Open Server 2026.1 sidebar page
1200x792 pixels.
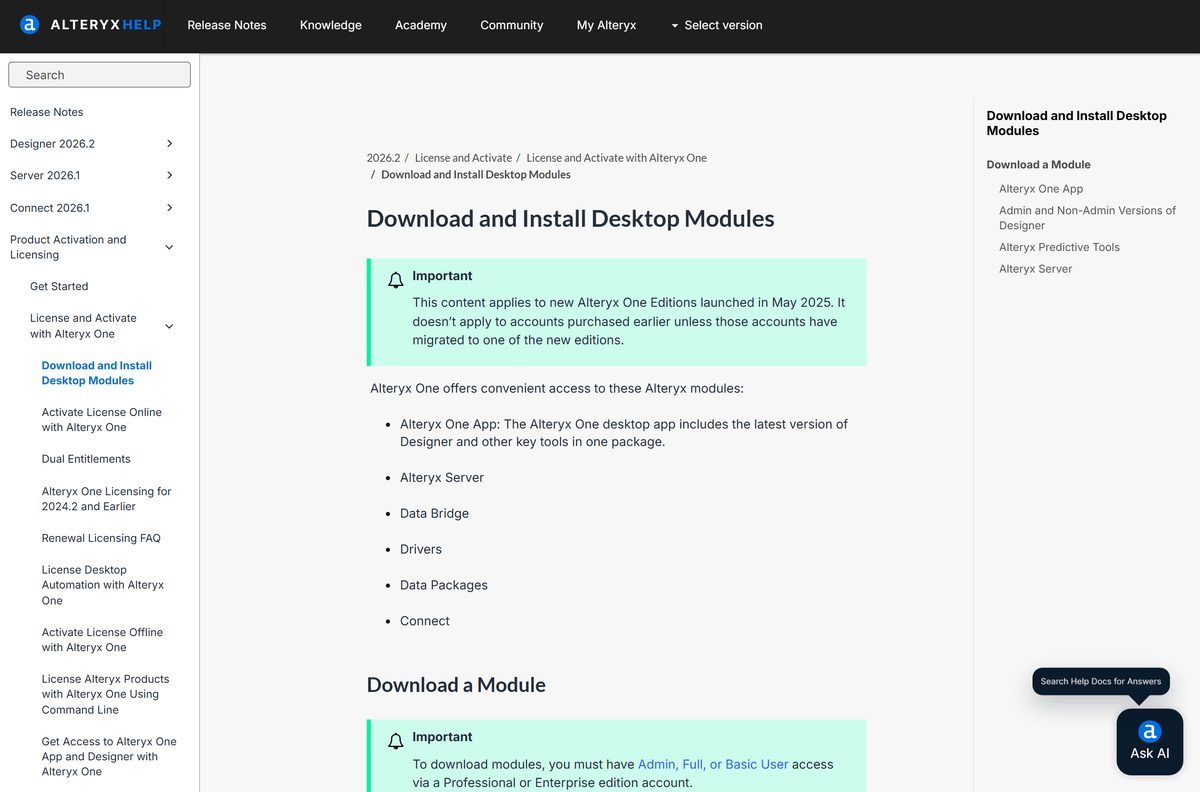[x=44, y=176]
